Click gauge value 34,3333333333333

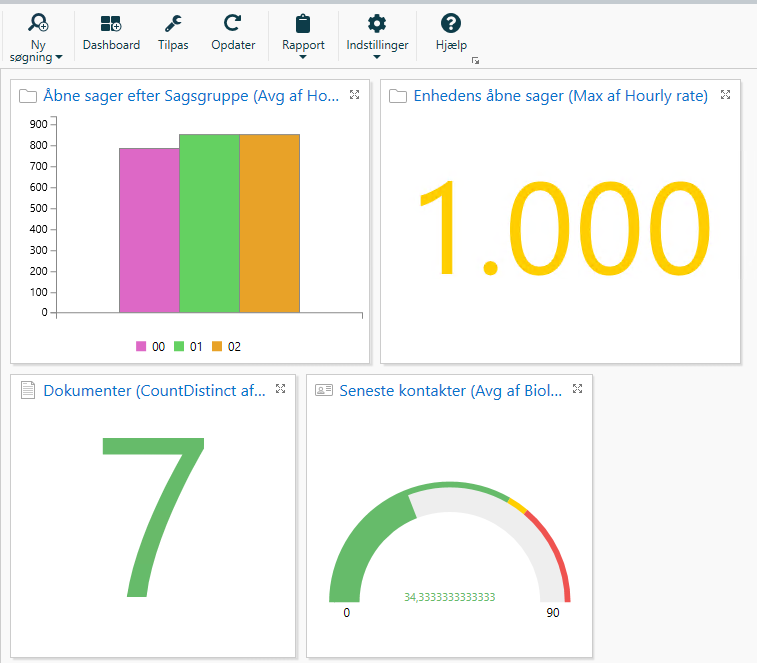(449, 597)
